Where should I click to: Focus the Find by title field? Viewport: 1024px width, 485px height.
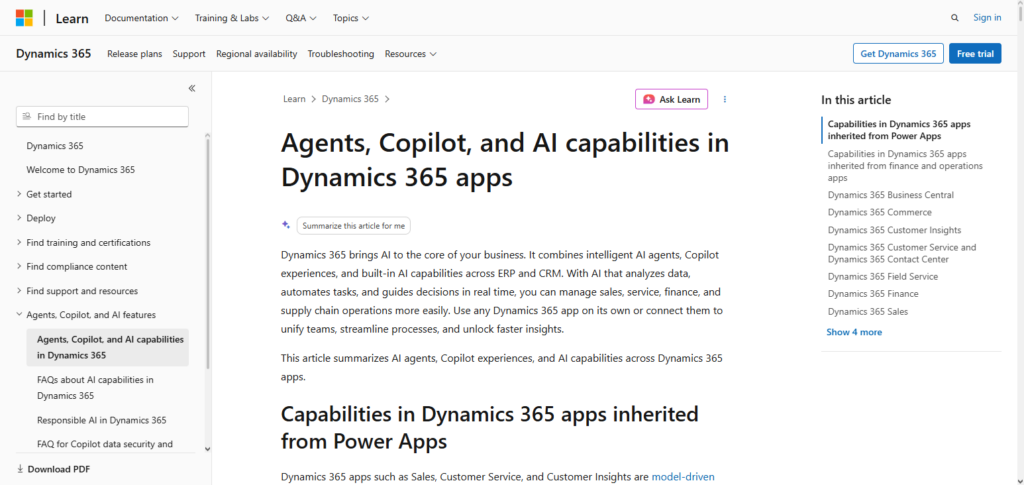click(102, 117)
